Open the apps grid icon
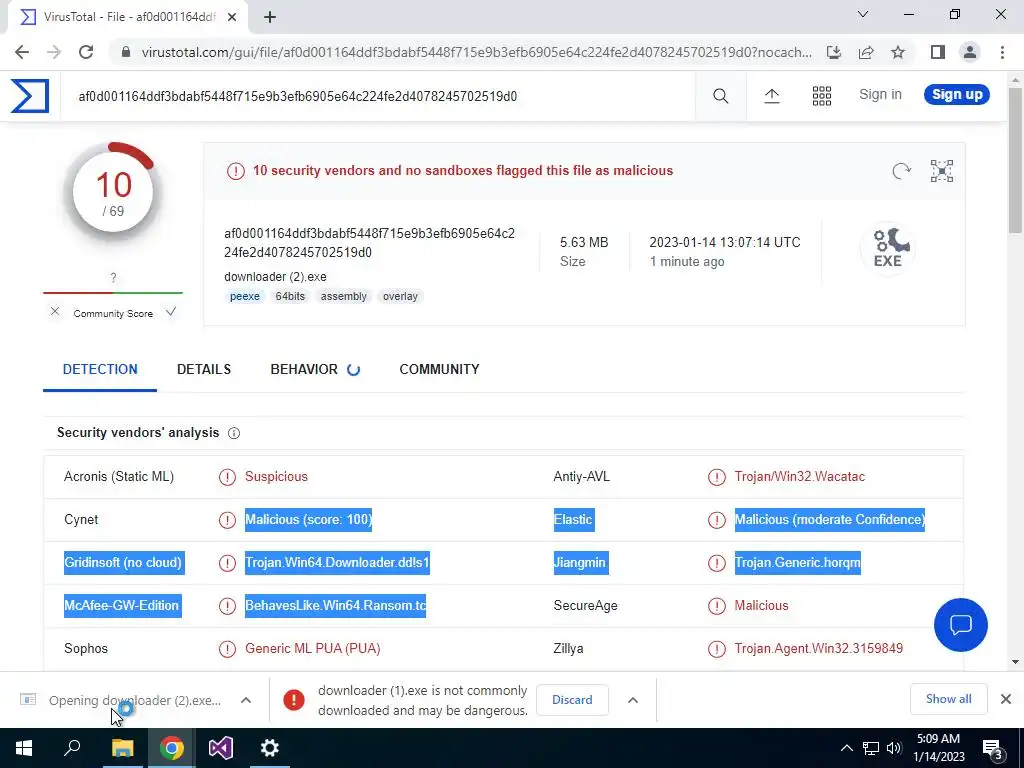 [822, 96]
